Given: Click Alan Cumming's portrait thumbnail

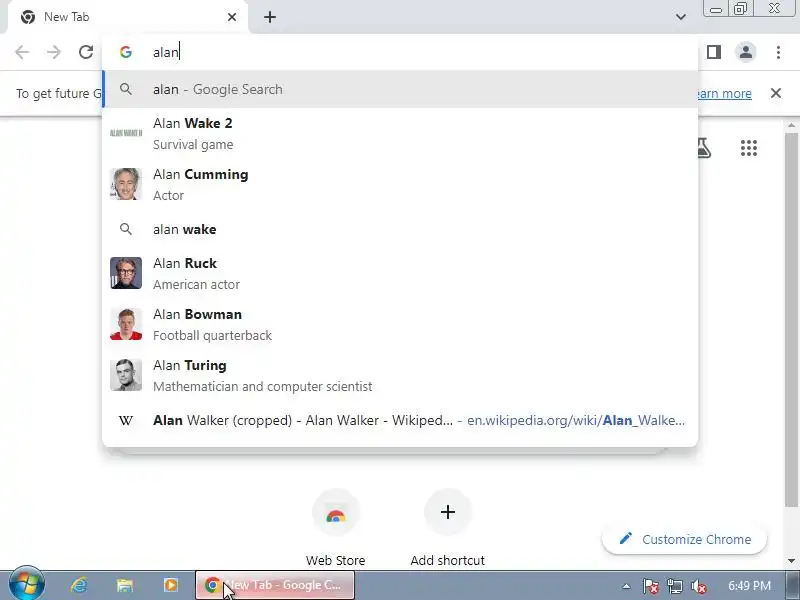Looking at the screenshot, I should (126, 184).
